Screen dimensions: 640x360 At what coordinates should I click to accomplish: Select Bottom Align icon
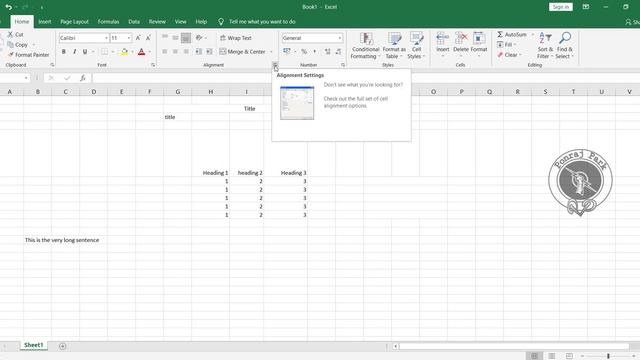(x=186, y=38)
